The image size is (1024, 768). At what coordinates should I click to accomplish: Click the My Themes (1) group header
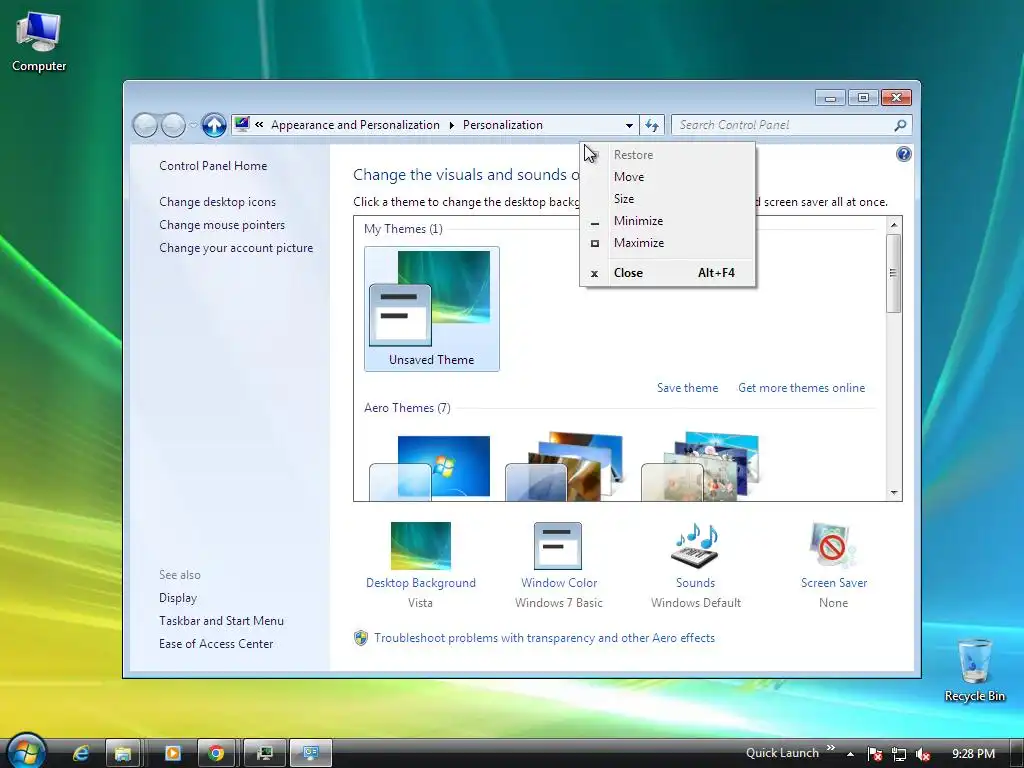404,229
